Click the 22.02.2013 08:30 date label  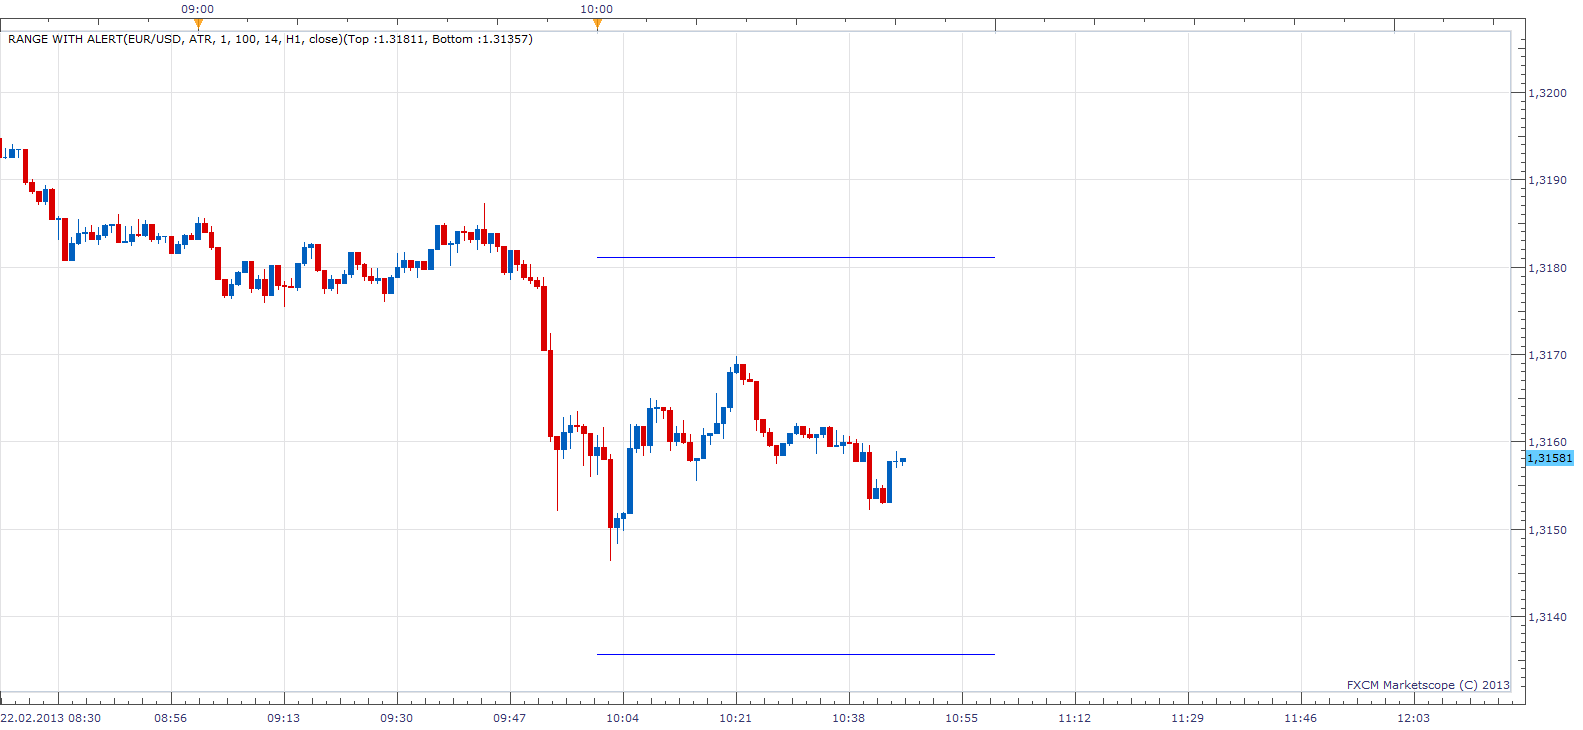(51, 718)
